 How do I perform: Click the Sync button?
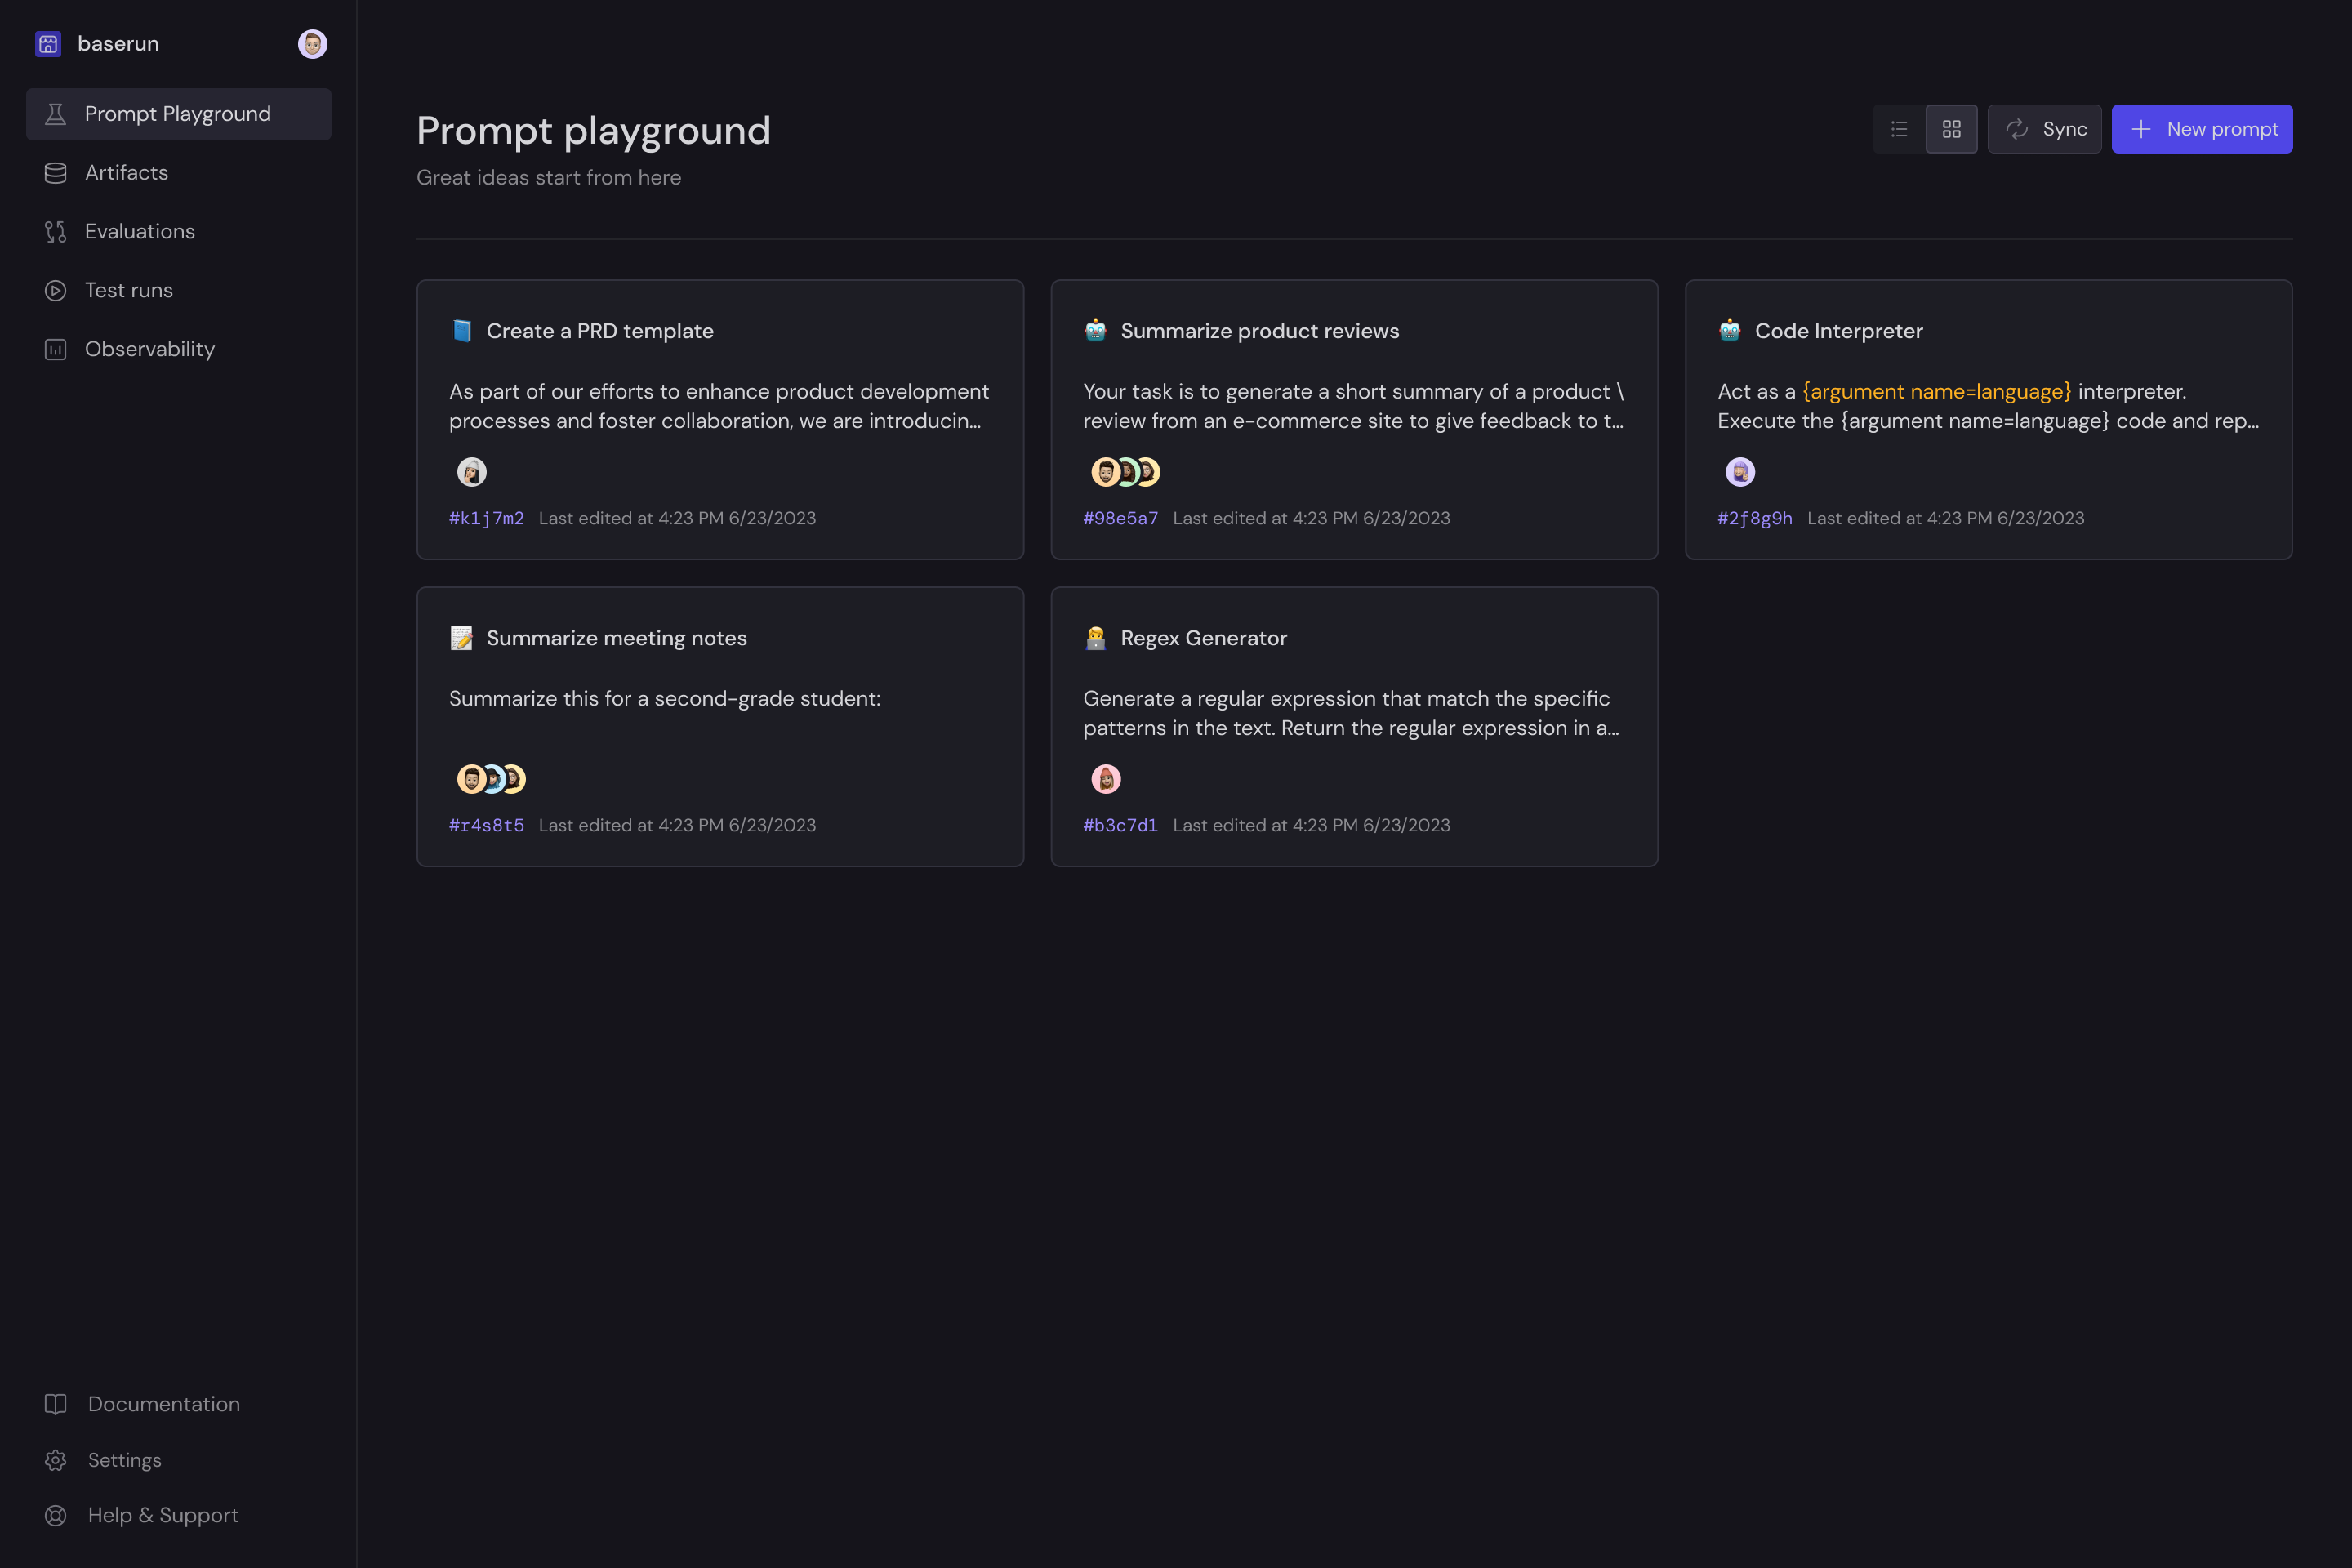pyautogui.click(x=2044, y=129)
